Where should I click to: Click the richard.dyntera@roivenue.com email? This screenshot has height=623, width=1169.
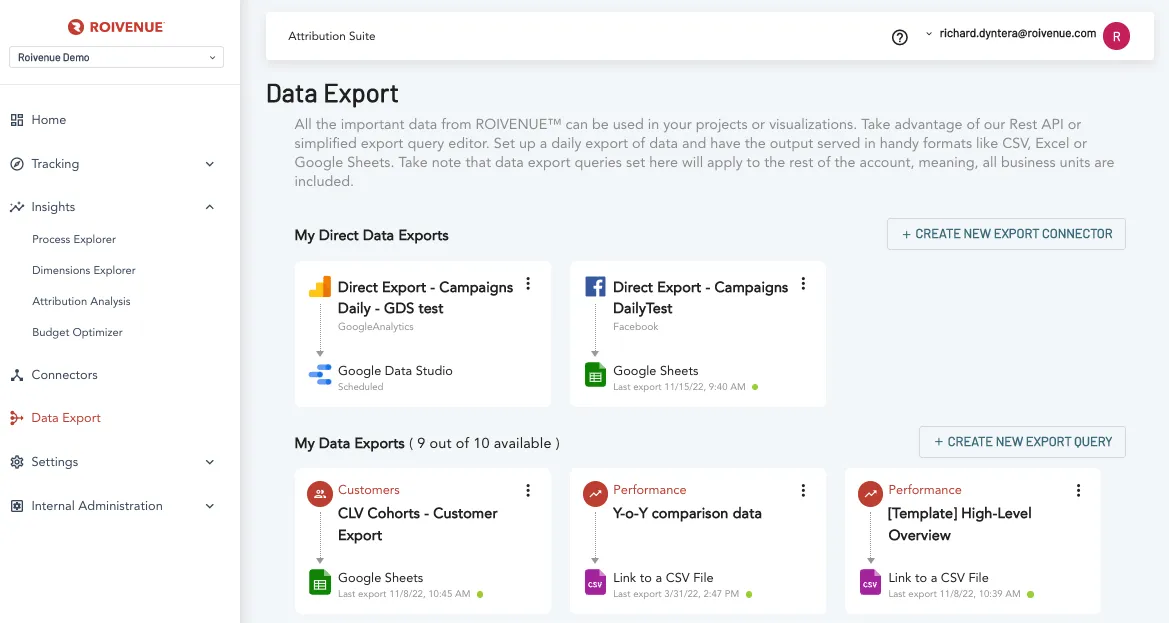pos(1018,34)
